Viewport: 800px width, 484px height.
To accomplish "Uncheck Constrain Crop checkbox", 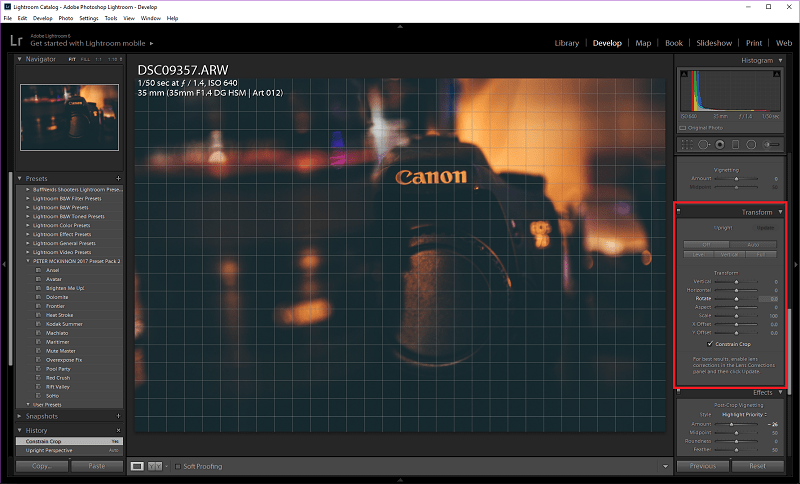I will point(710,344).
